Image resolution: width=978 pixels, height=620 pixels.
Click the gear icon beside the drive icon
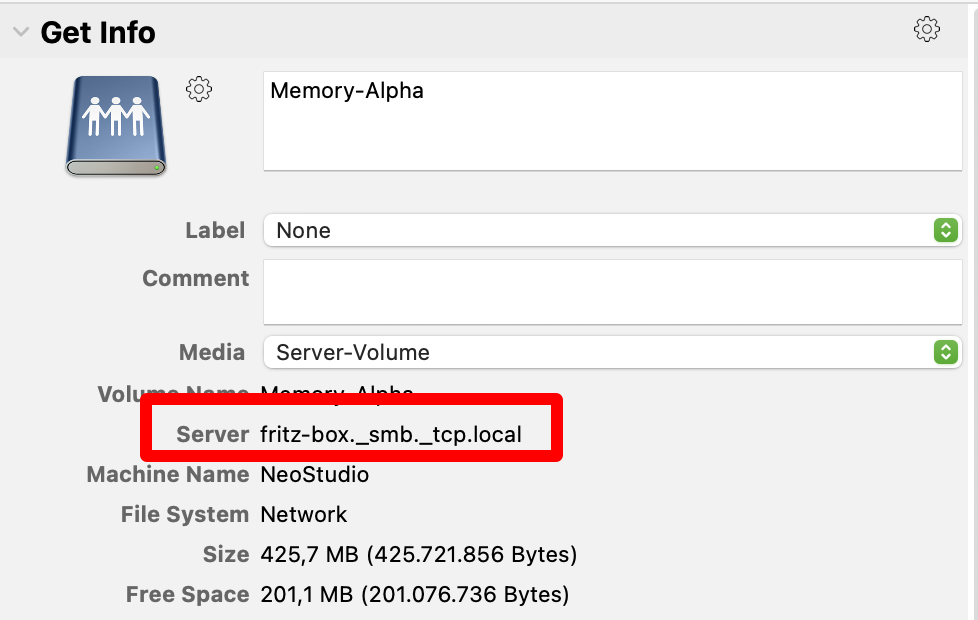[199, 89]
